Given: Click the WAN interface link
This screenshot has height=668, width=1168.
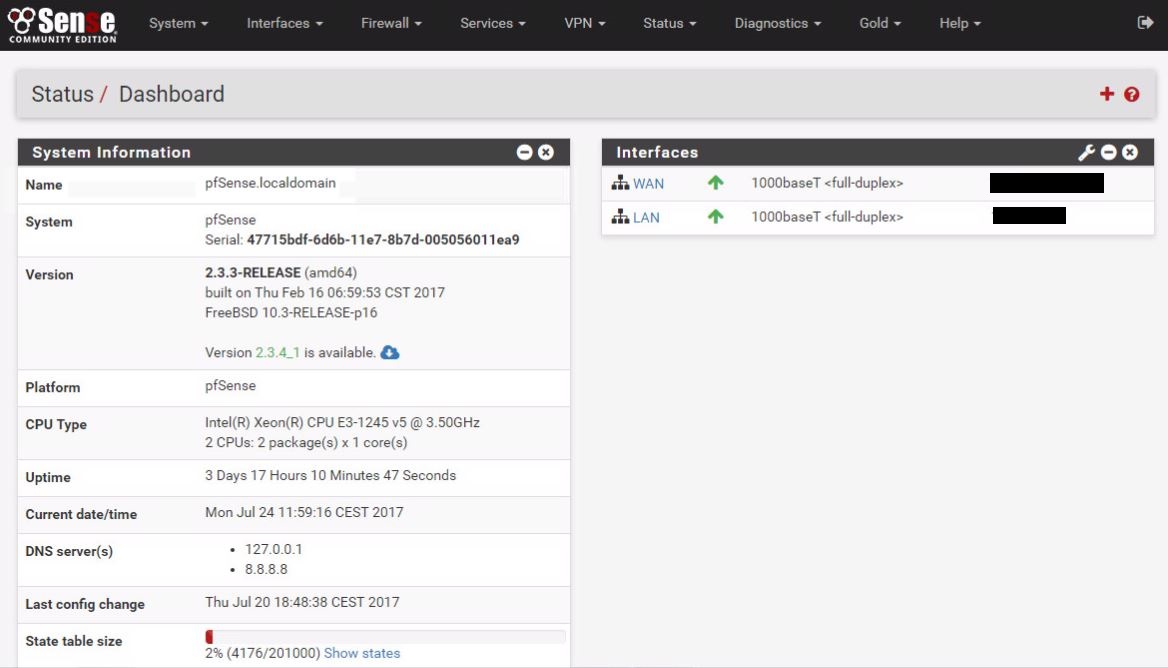Looking at the screenshot, I should tap(648, 184).
